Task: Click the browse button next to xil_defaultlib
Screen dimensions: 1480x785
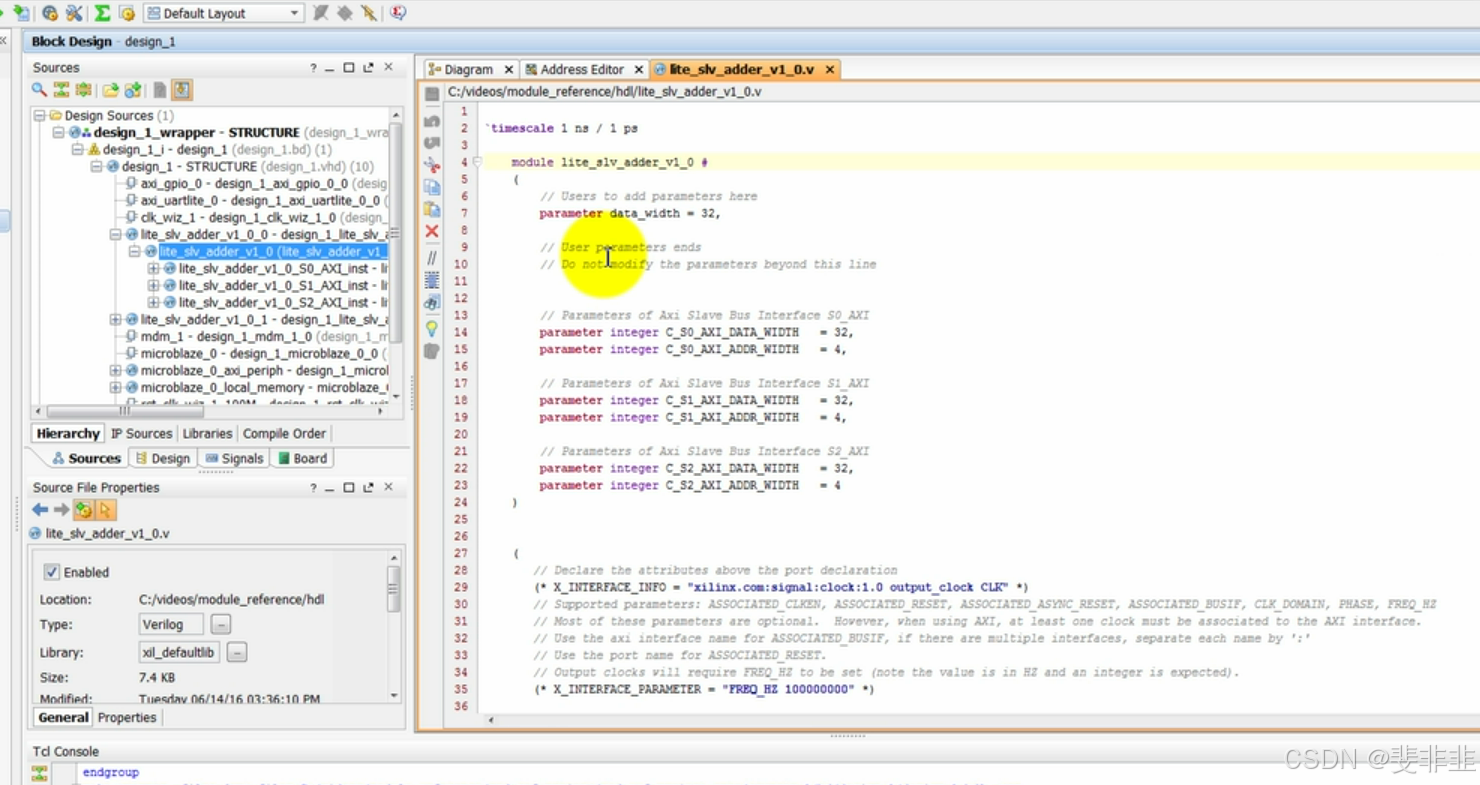Action: [237, 652]
